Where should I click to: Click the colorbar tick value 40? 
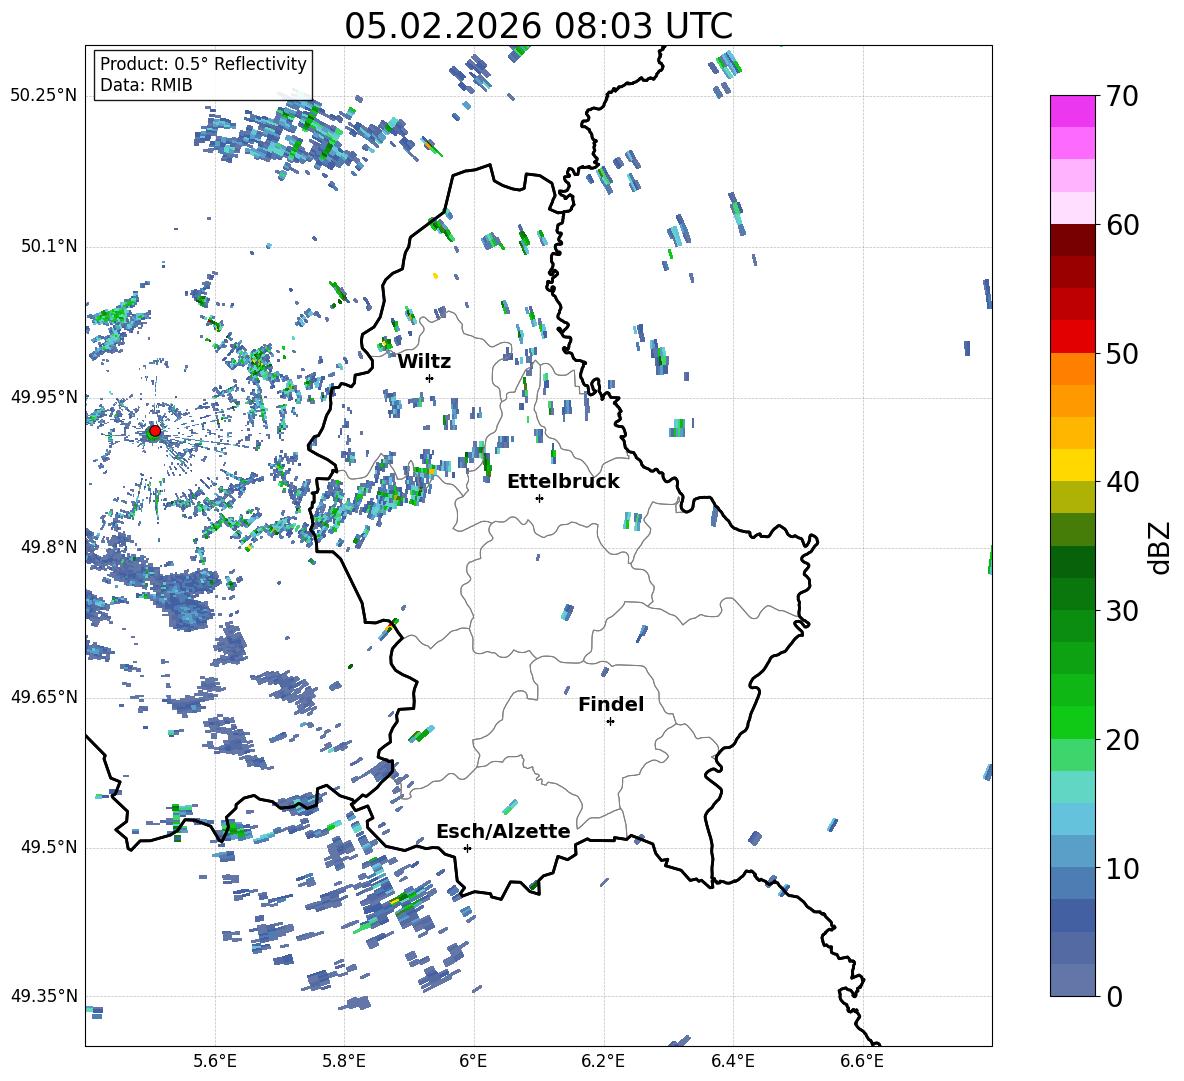(1123, 482)
